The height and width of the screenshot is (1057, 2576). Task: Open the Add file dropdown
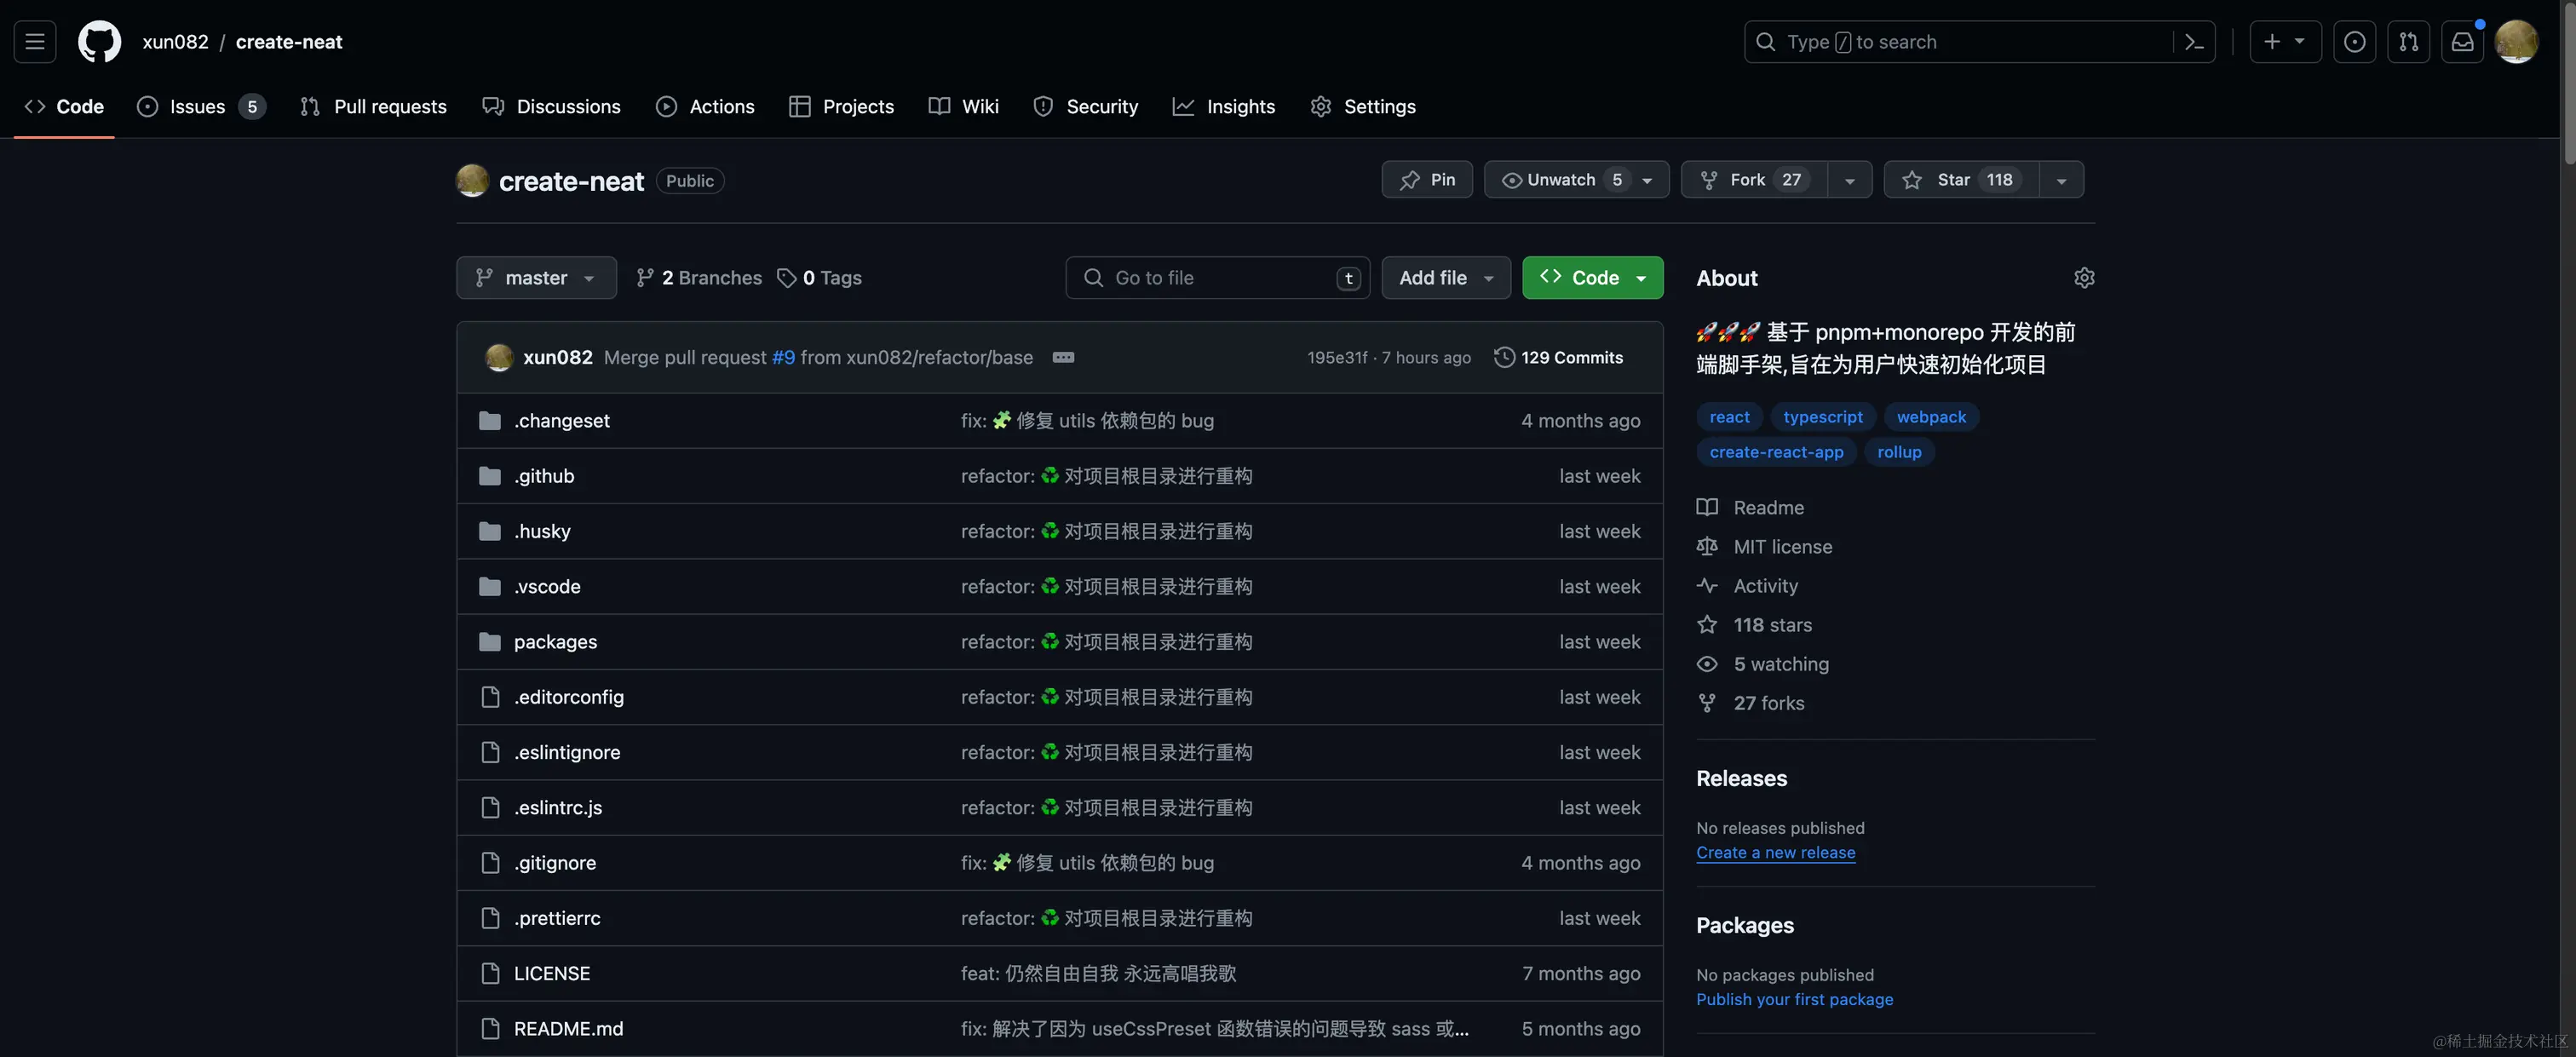1446,278
